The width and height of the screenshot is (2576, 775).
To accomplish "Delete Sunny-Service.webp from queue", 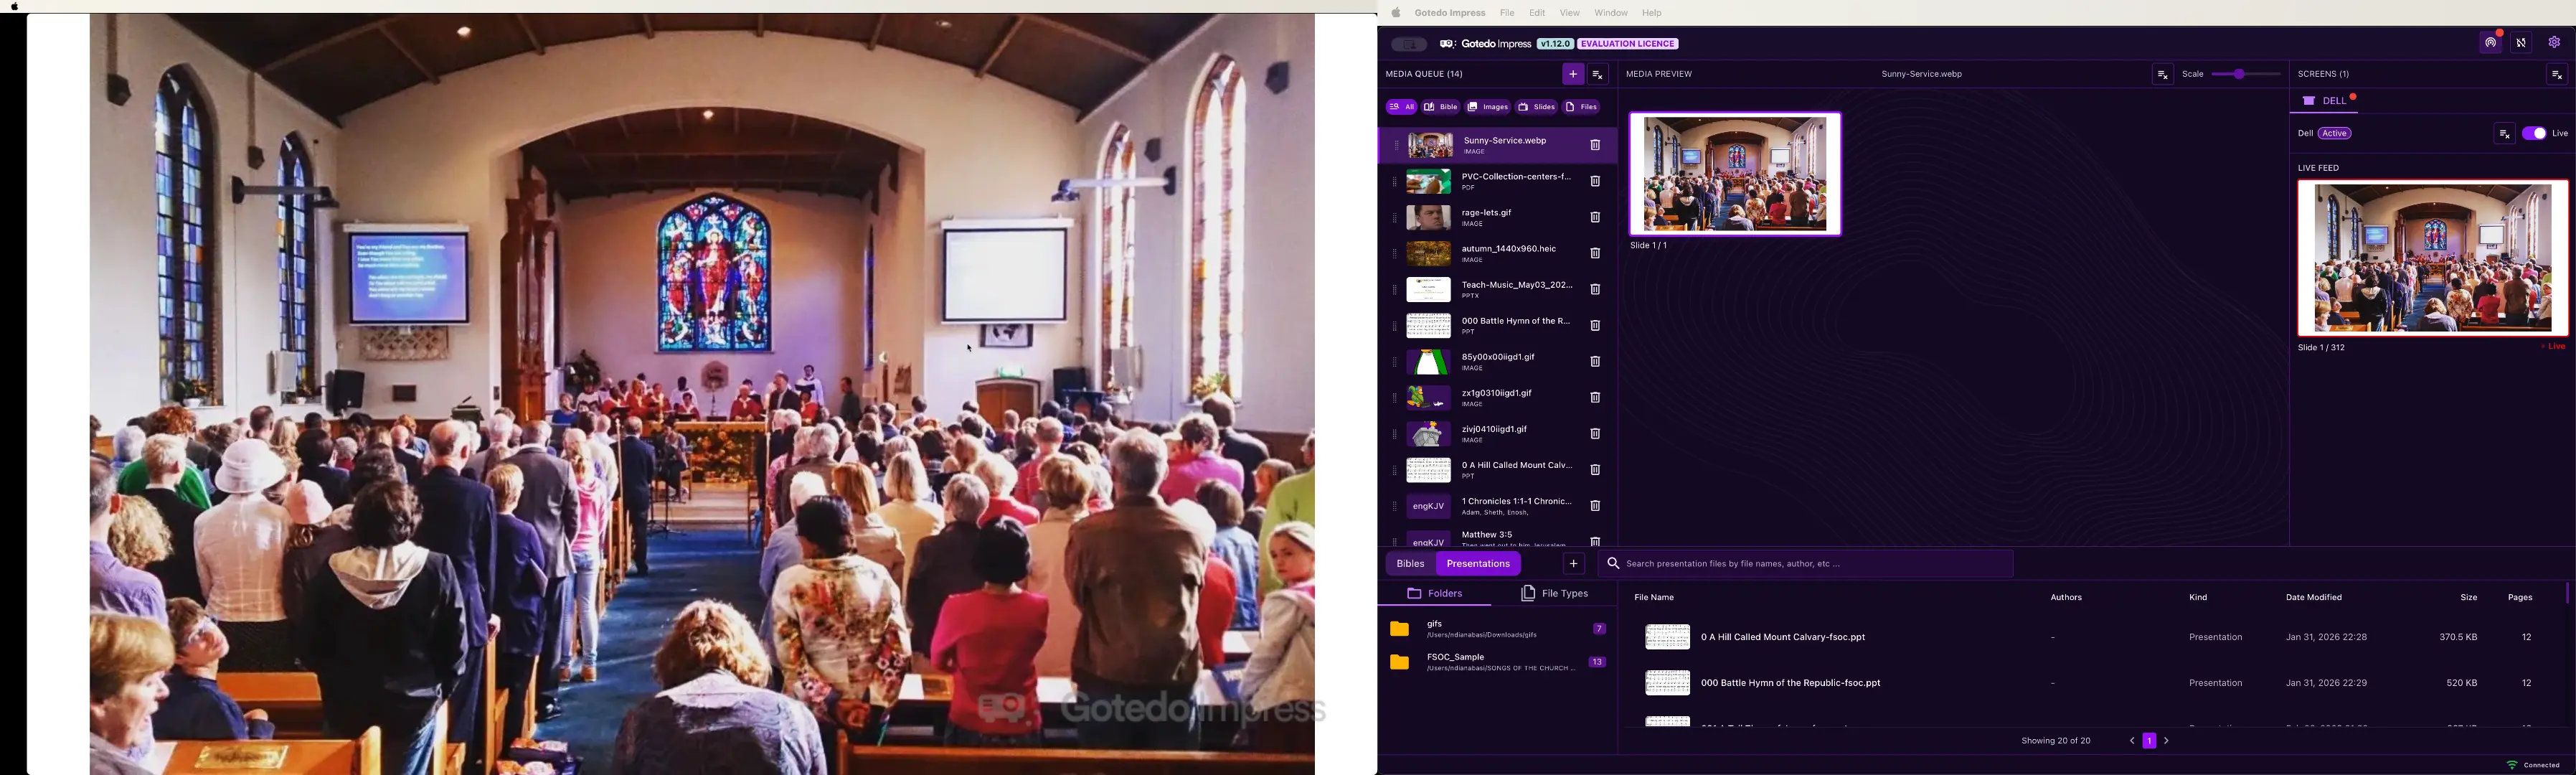I will pos(1595,146).
